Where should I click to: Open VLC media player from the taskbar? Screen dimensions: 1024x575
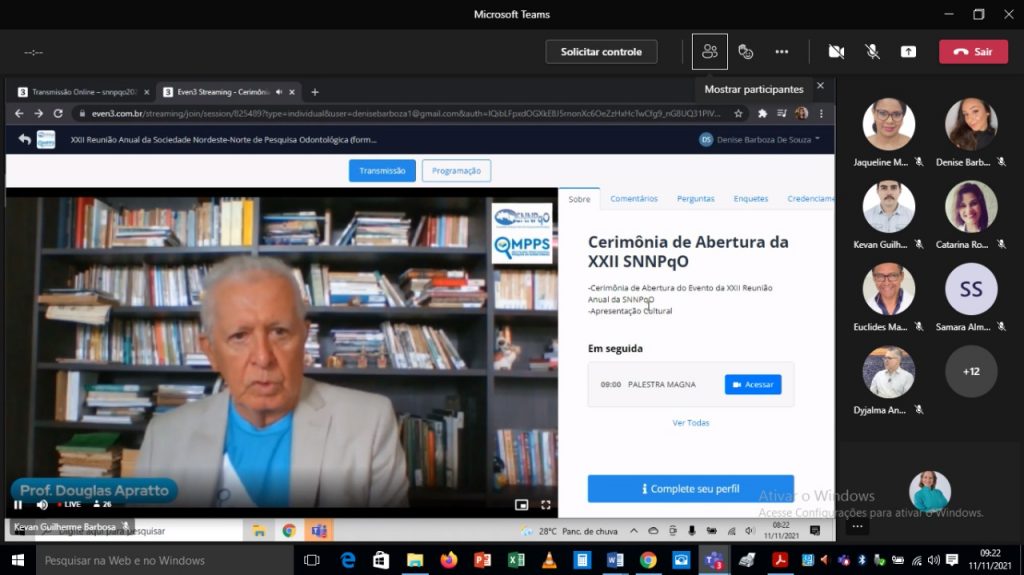pyautogui.click(x=549, y=561)
